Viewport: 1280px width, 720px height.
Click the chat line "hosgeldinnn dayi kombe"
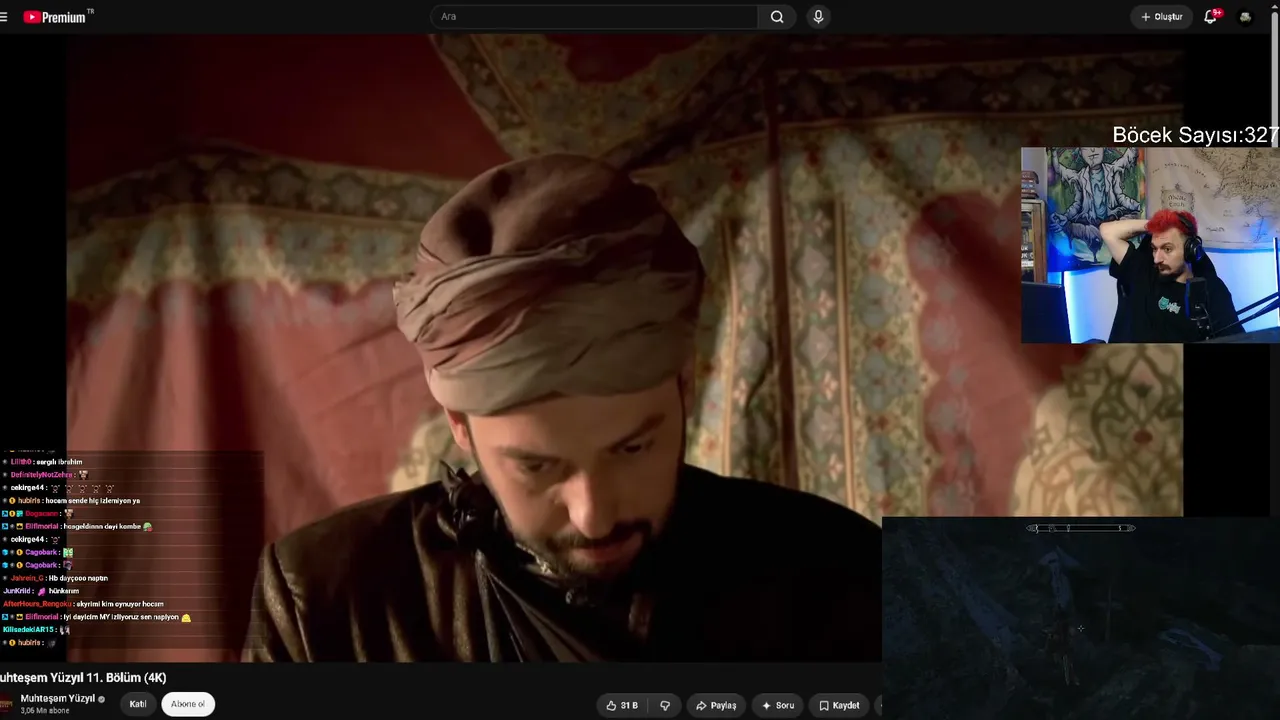point(104,526)
